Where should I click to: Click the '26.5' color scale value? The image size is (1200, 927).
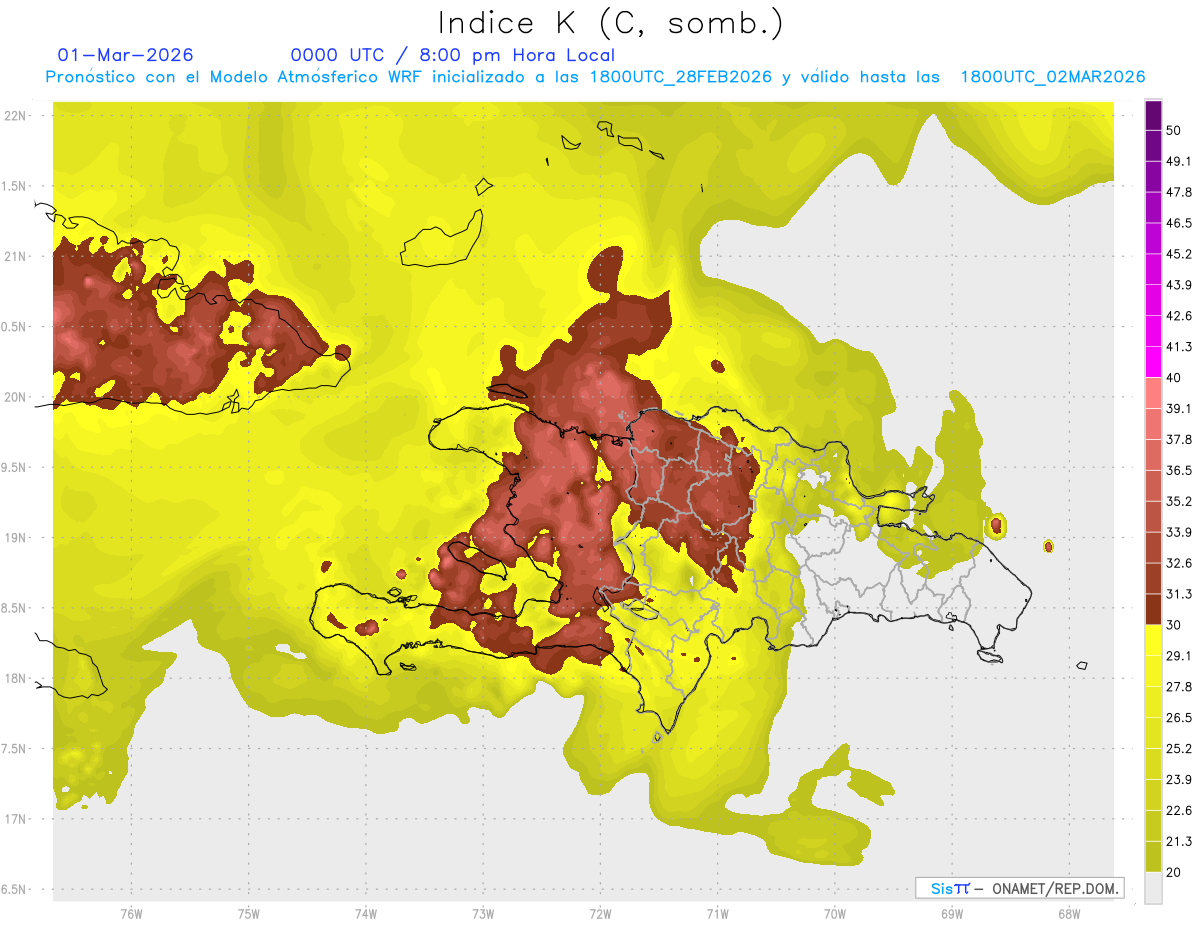click(1179, 718)
